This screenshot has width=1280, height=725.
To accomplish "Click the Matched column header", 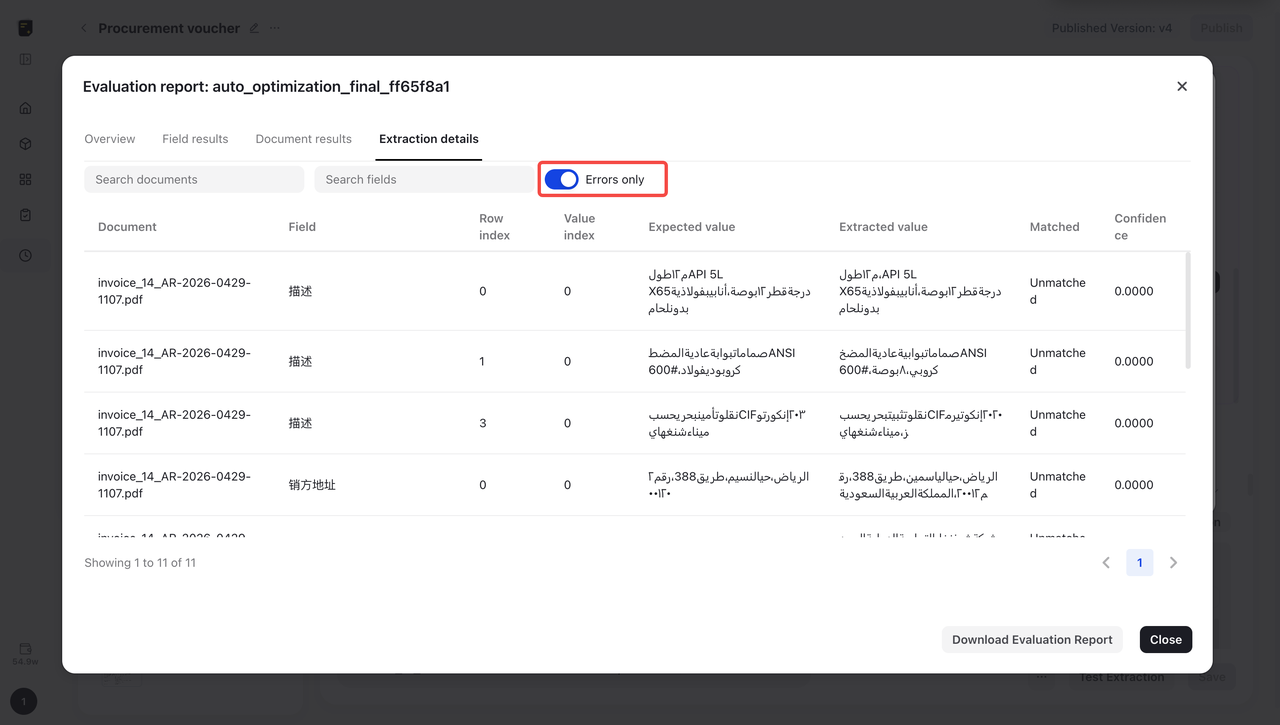I will pos(1055,227).
